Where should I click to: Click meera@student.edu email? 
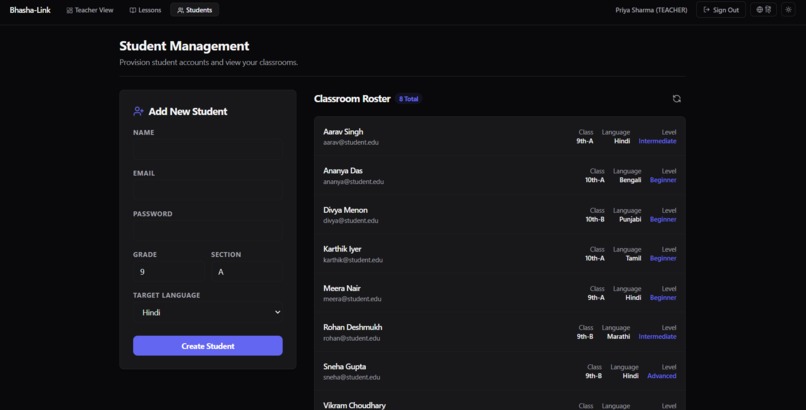coord(352,299)
